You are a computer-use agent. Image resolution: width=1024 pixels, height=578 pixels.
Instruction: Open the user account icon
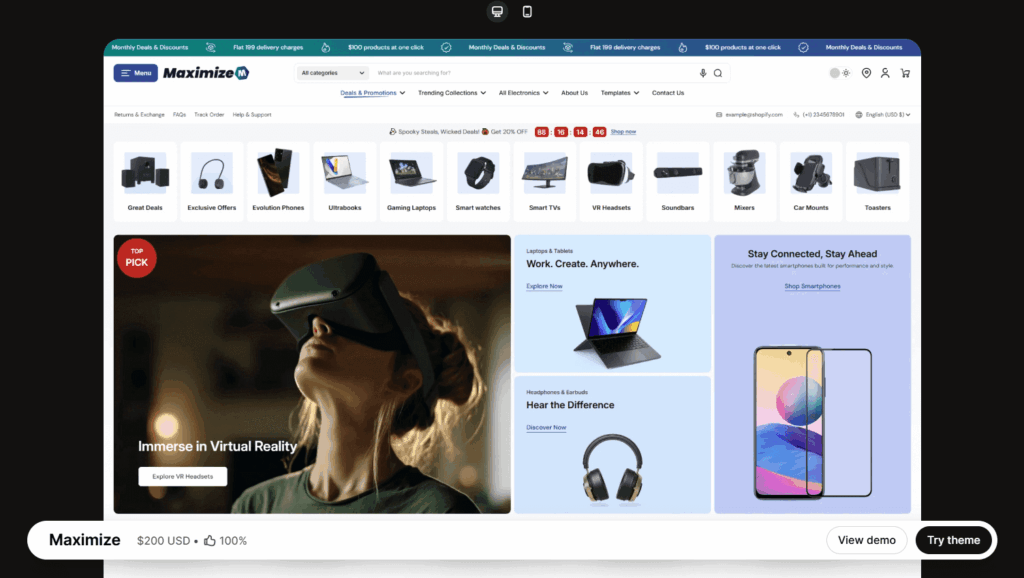pyautogui.click(x=885, y=73)
